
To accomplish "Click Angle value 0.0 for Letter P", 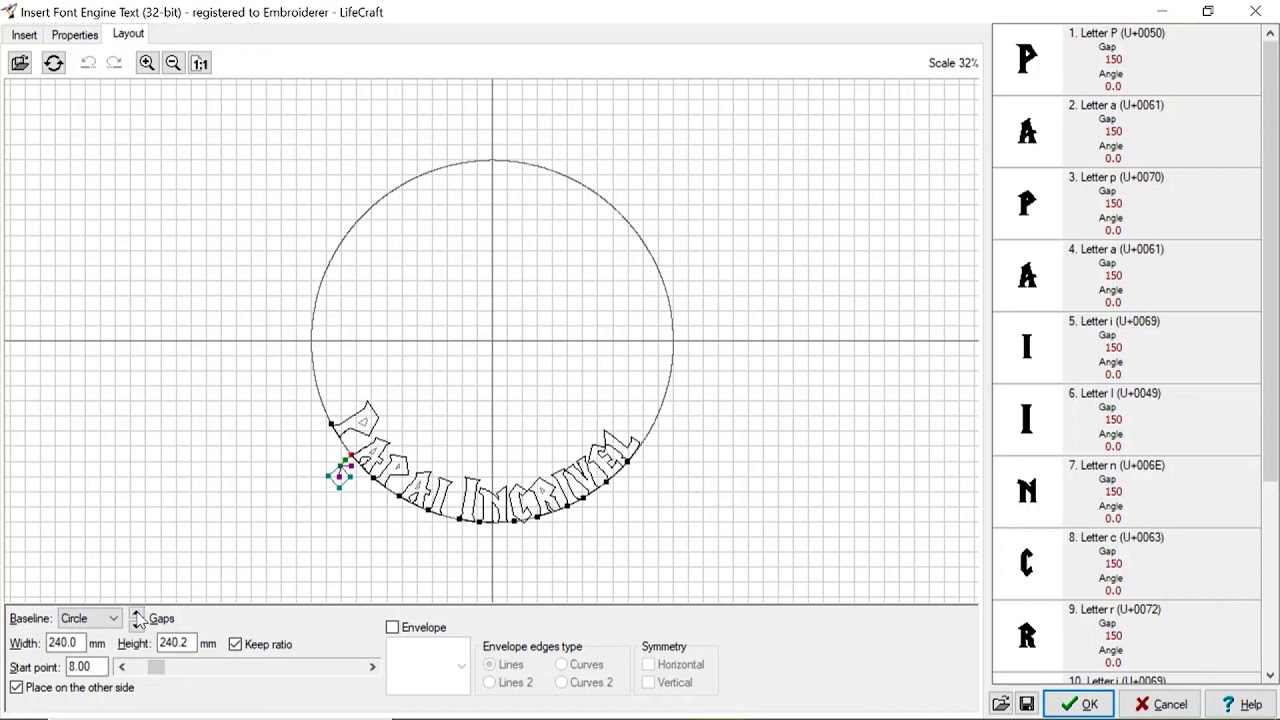I will point(1113,87).
